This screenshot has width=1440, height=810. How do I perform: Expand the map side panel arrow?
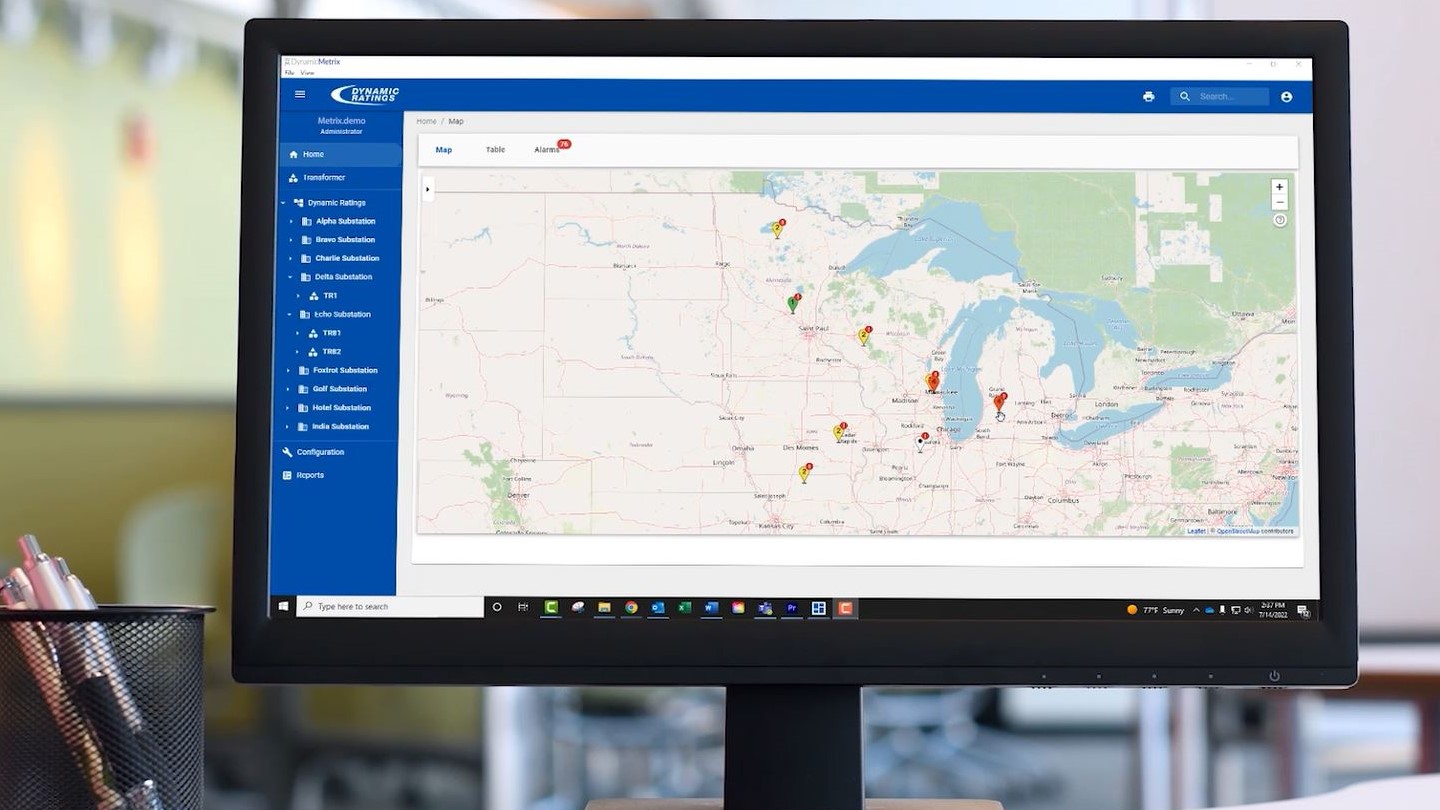tap(428, 188)
